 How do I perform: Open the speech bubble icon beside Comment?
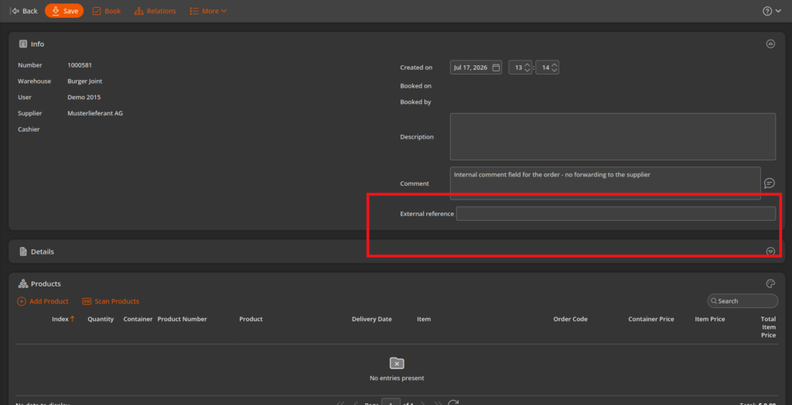coord(769,183)
